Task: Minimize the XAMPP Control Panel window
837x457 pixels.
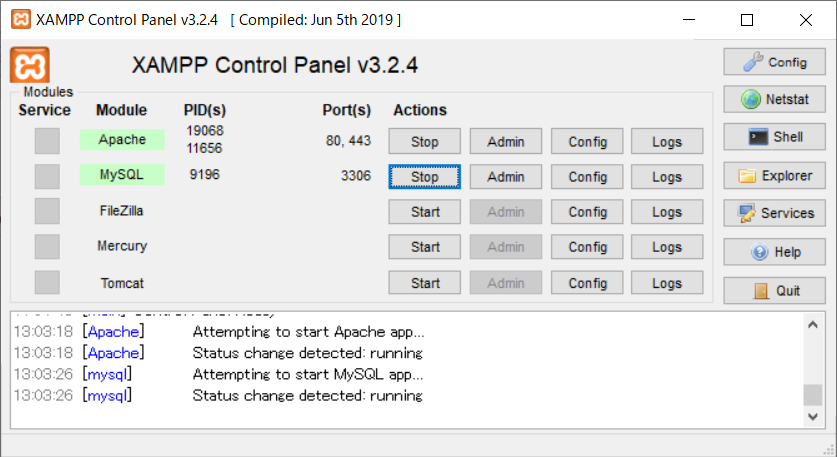Action: [689, 20]
